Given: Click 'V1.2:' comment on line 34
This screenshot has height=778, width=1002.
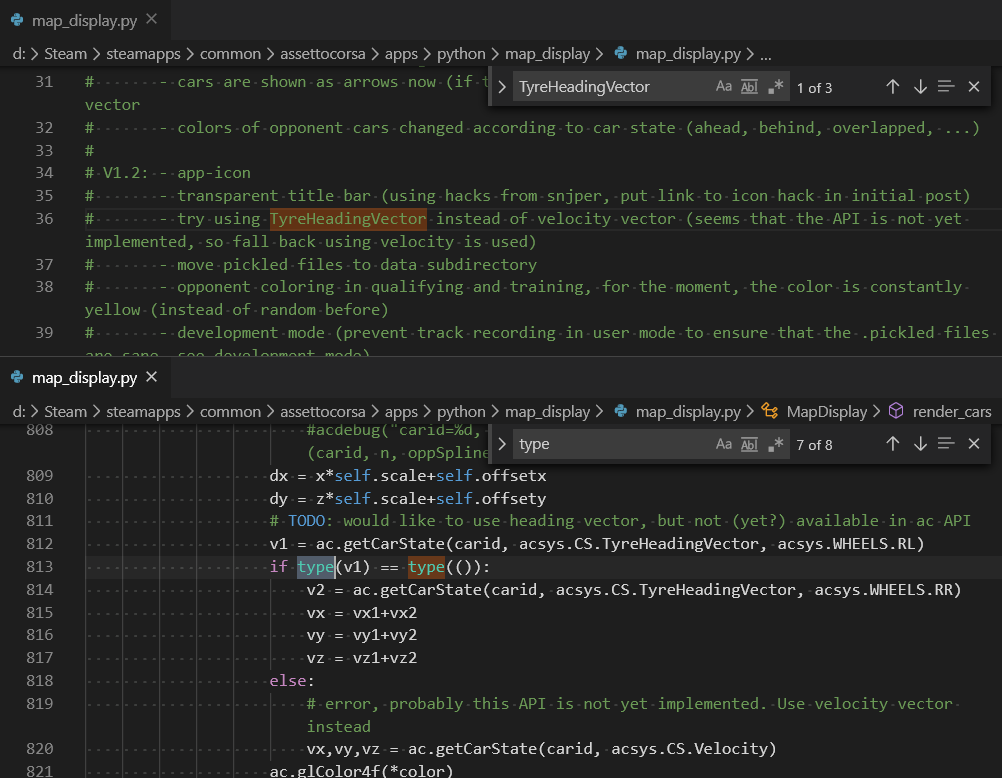Looking at the screenshot, I should (126, 173).
